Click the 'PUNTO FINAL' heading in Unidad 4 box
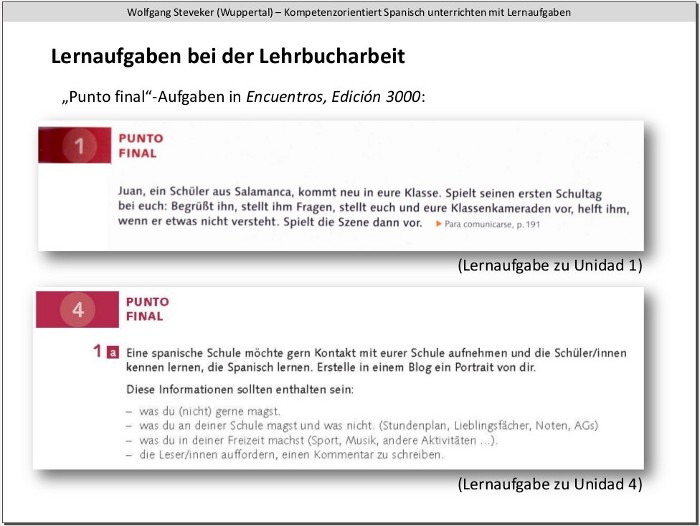This screenshot has height=526, width=700. coord(147,309)
